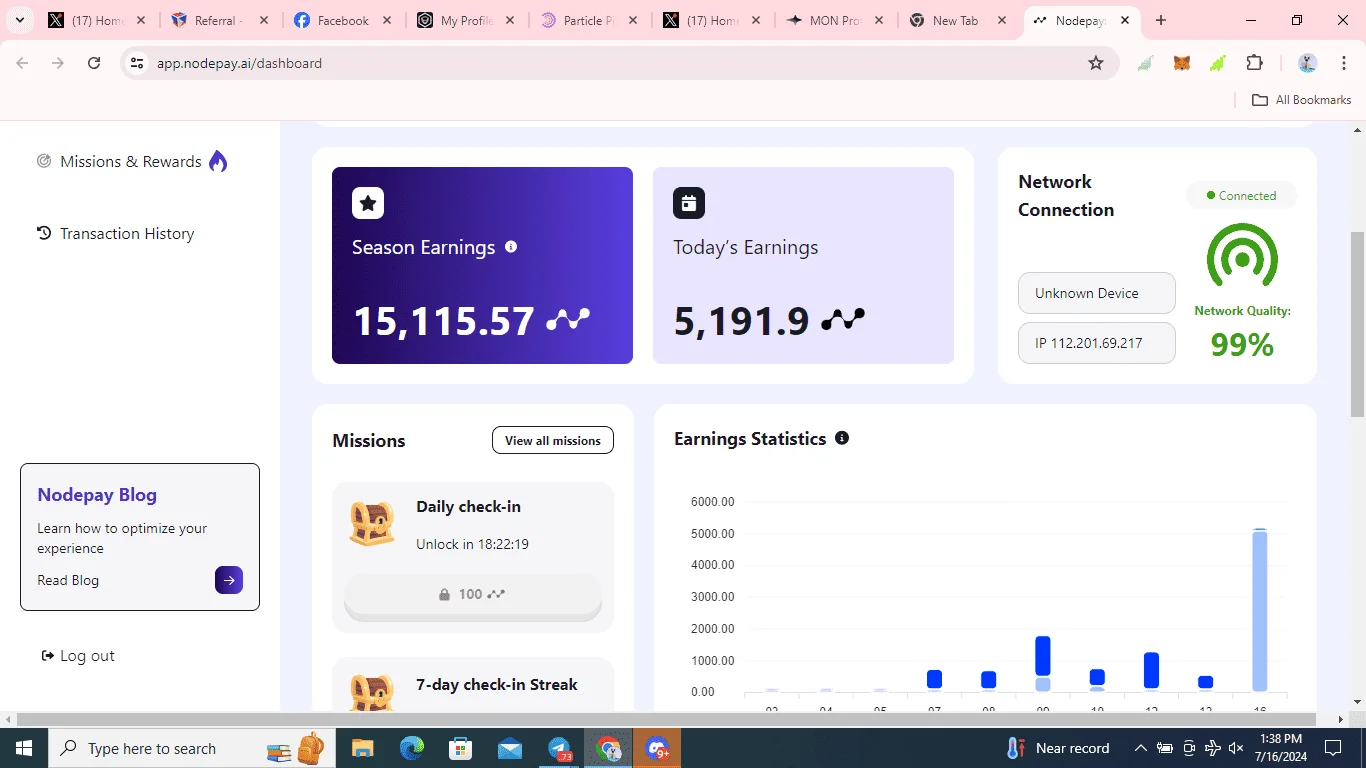Open the bright green extension beside the puzzle icon

(x=1218, y=63)
